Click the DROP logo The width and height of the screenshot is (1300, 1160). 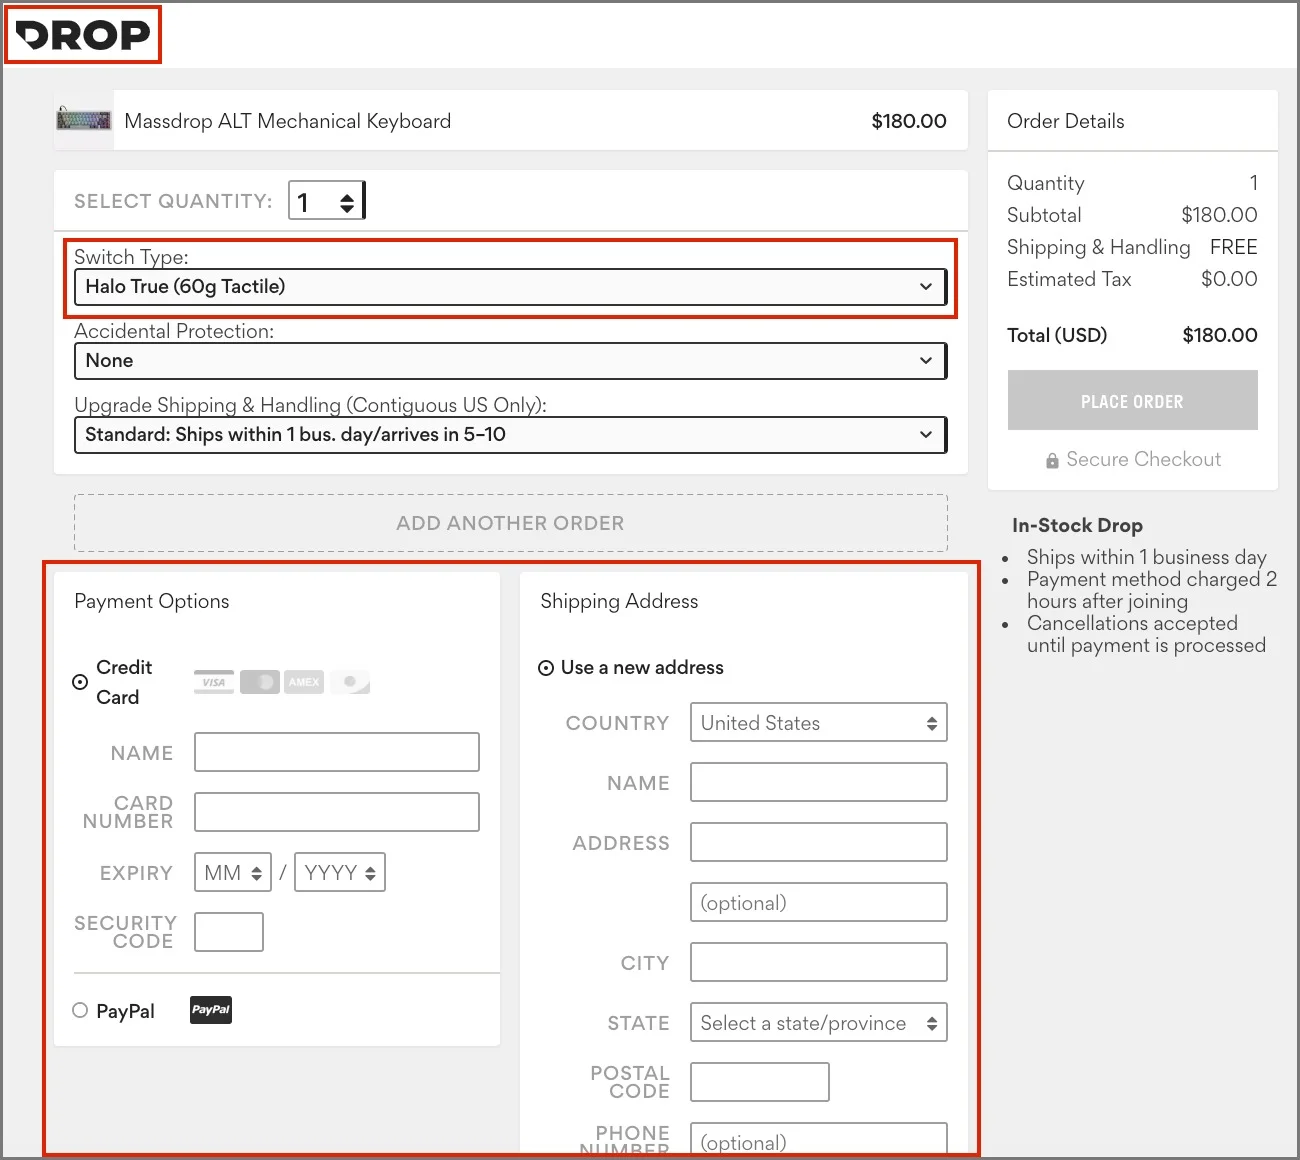tap(83, 35)
